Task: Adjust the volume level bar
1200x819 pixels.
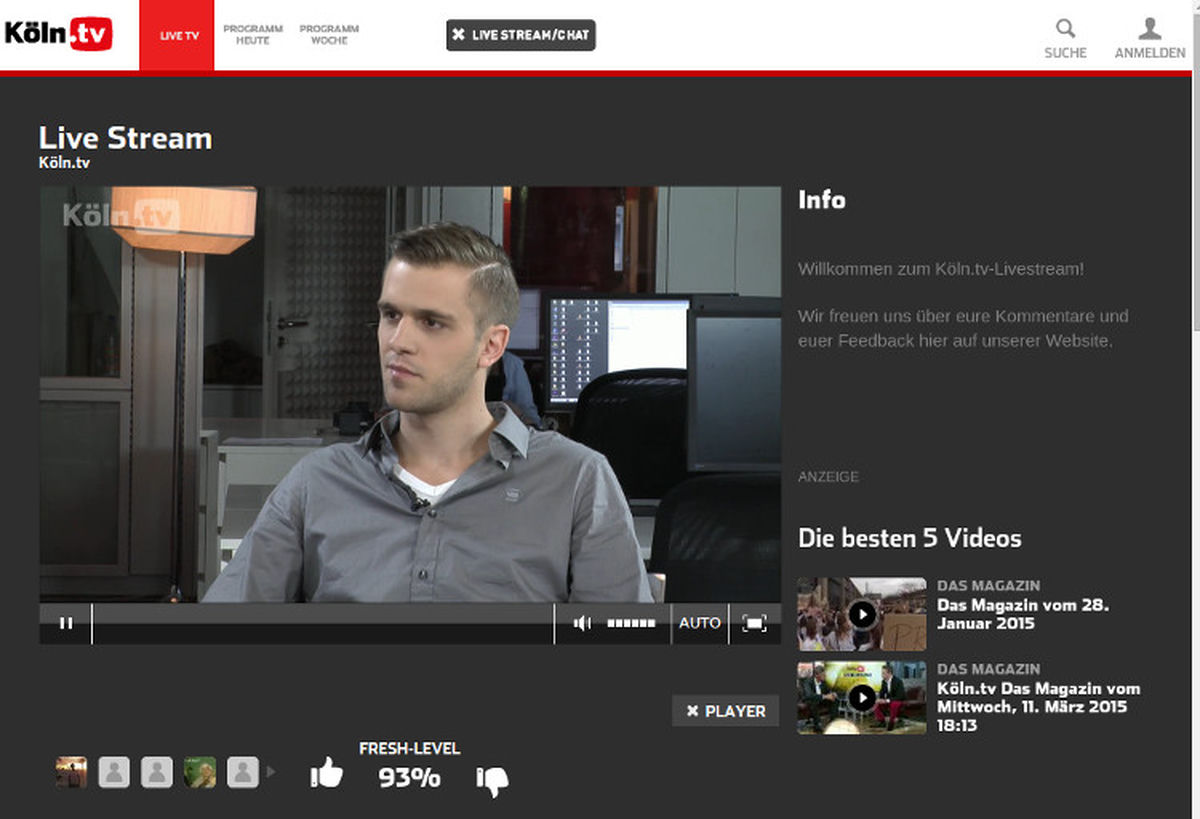Action: pos(632,622)
